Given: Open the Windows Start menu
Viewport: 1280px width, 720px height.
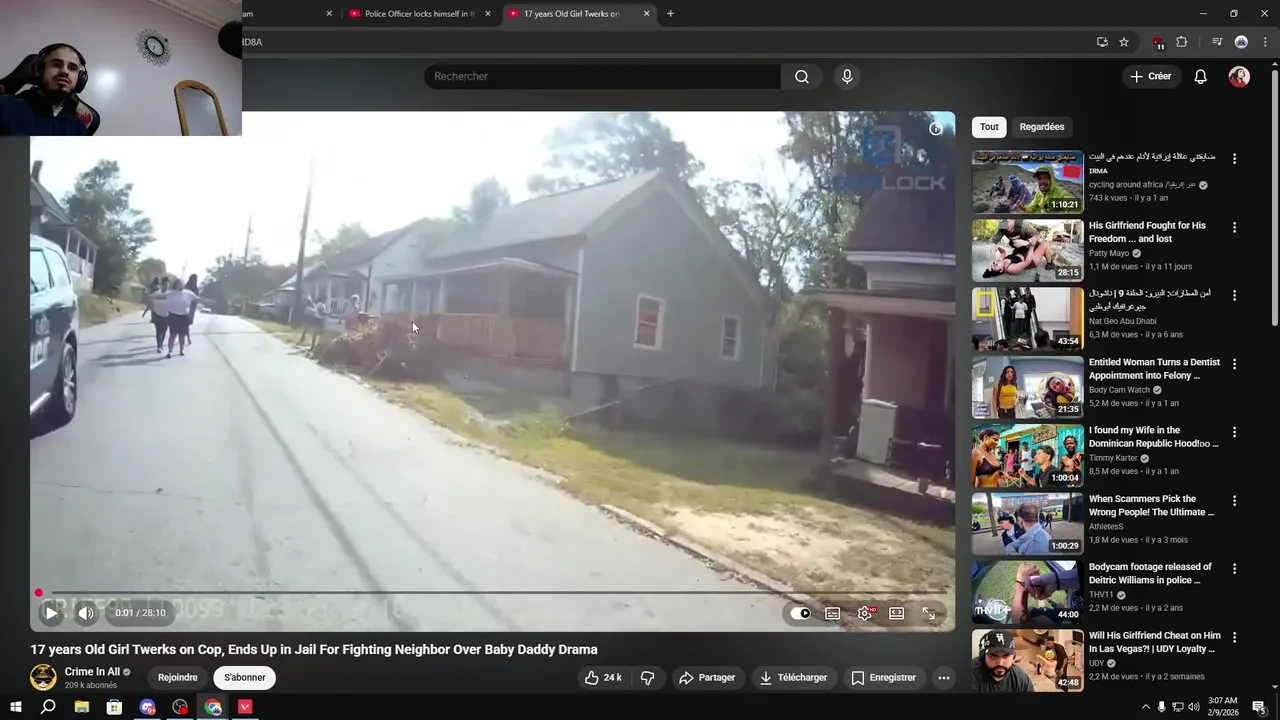Looking at the screenshot, I should (x=16, y=707).
